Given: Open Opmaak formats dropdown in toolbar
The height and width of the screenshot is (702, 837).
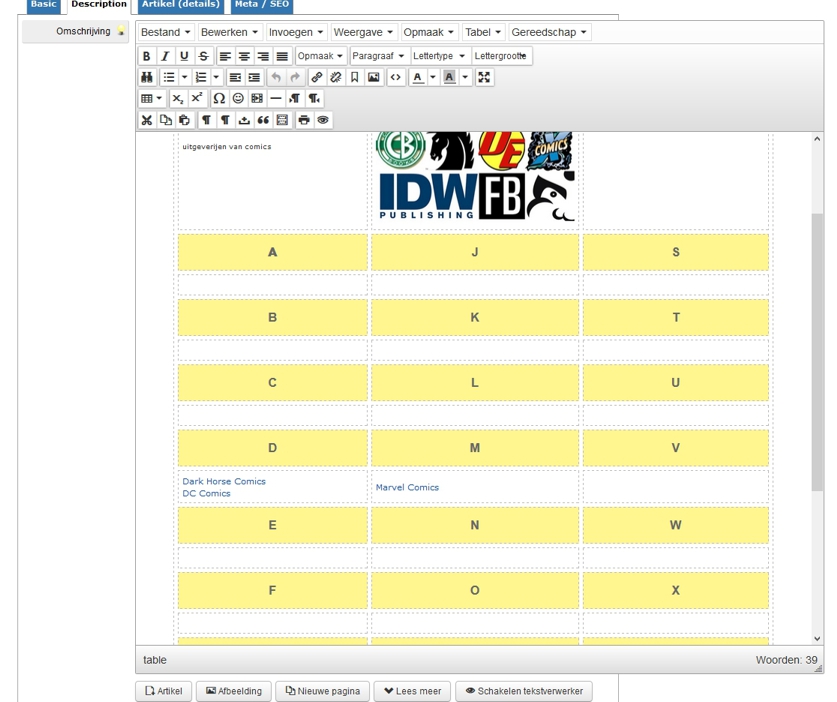Looking at the screenshot, I should (x=320, y=56).
